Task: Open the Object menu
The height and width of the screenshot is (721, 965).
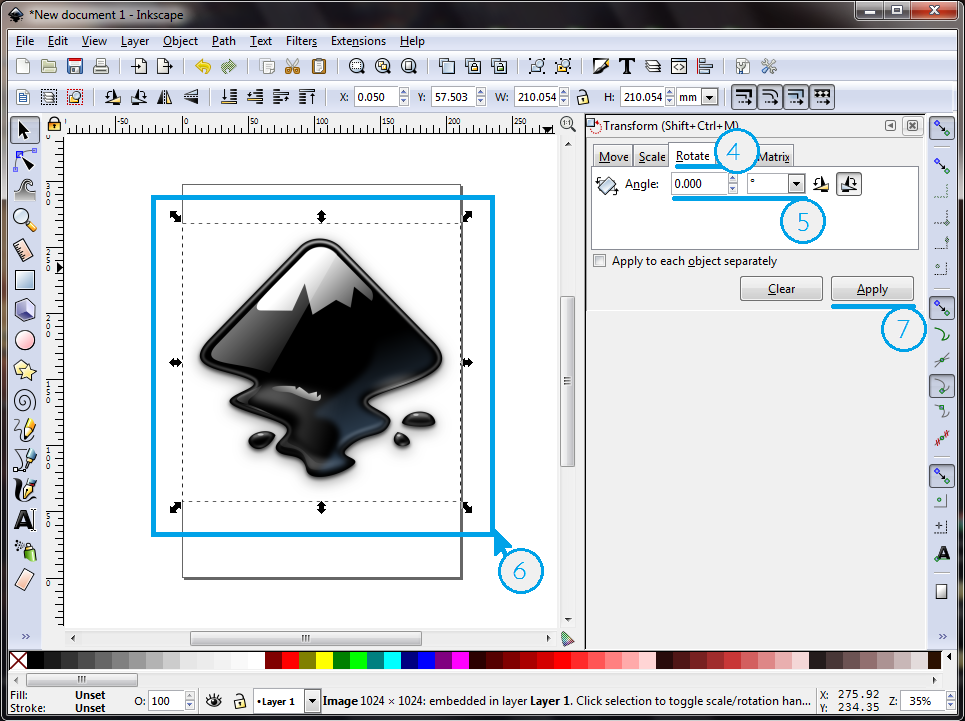Action: pos(180,41)
